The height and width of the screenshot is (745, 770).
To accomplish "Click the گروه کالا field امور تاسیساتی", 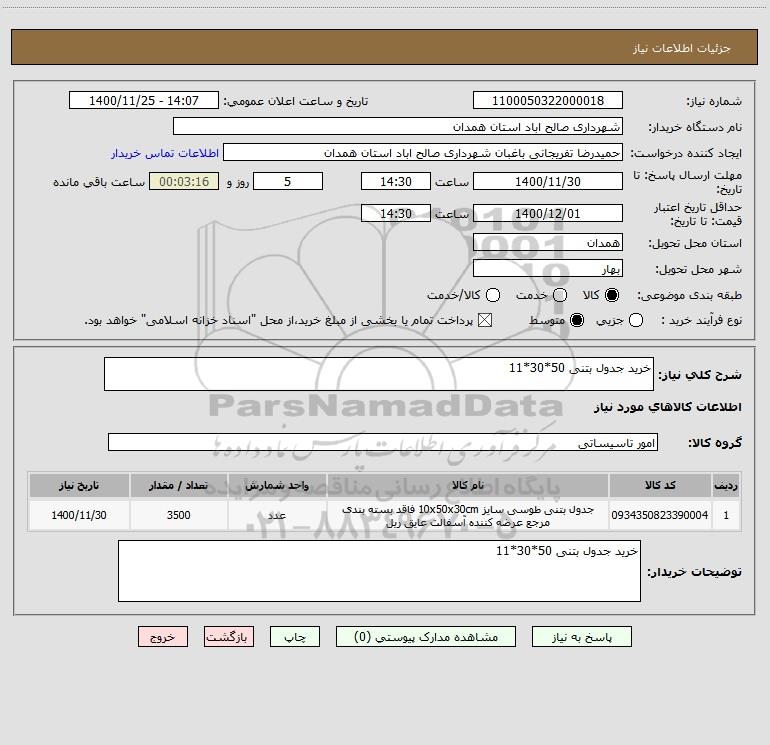I will (x=383, y=442).
